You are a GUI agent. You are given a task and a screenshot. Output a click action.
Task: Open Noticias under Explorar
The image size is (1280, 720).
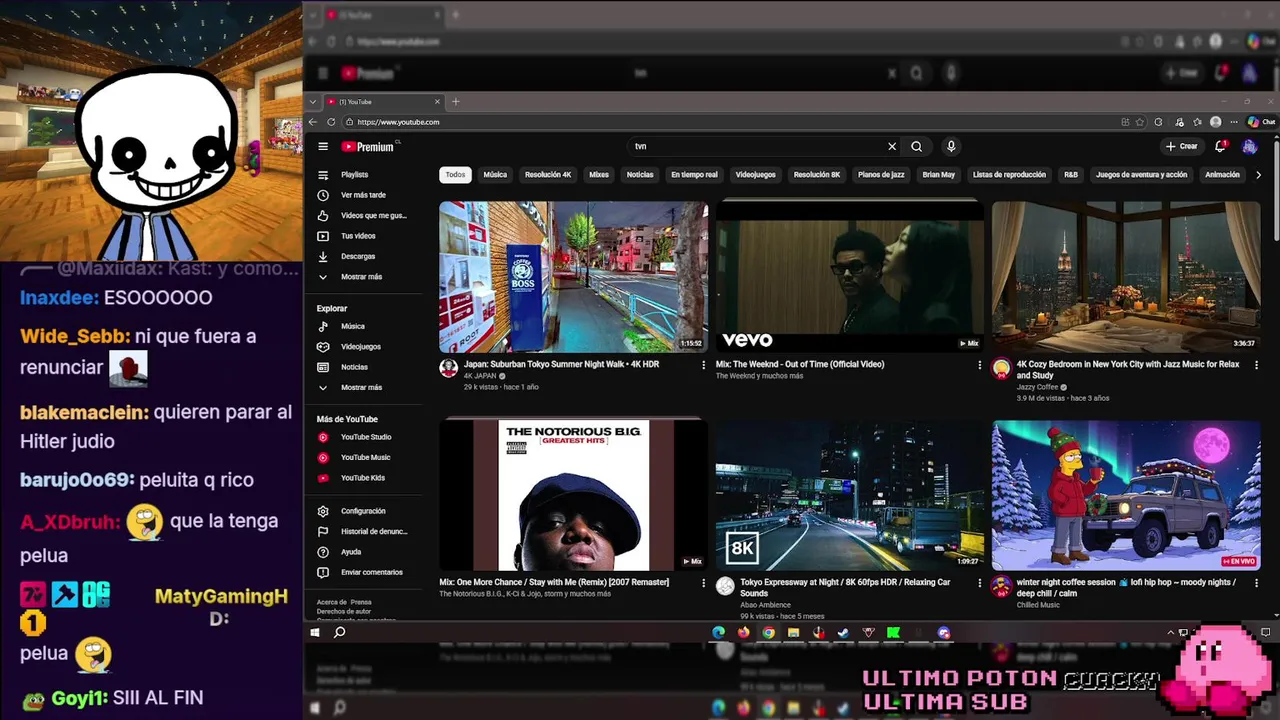tap(354, 367)
